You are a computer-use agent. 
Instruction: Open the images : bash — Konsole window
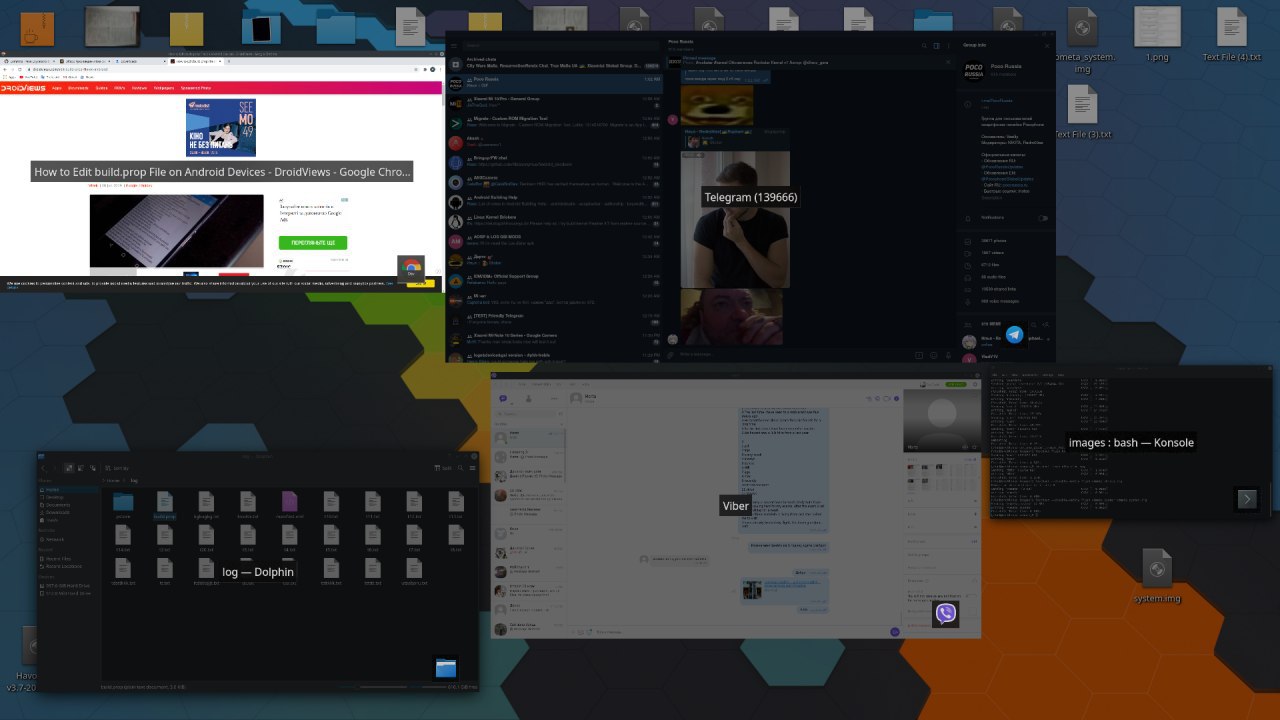click(1131, 442)
